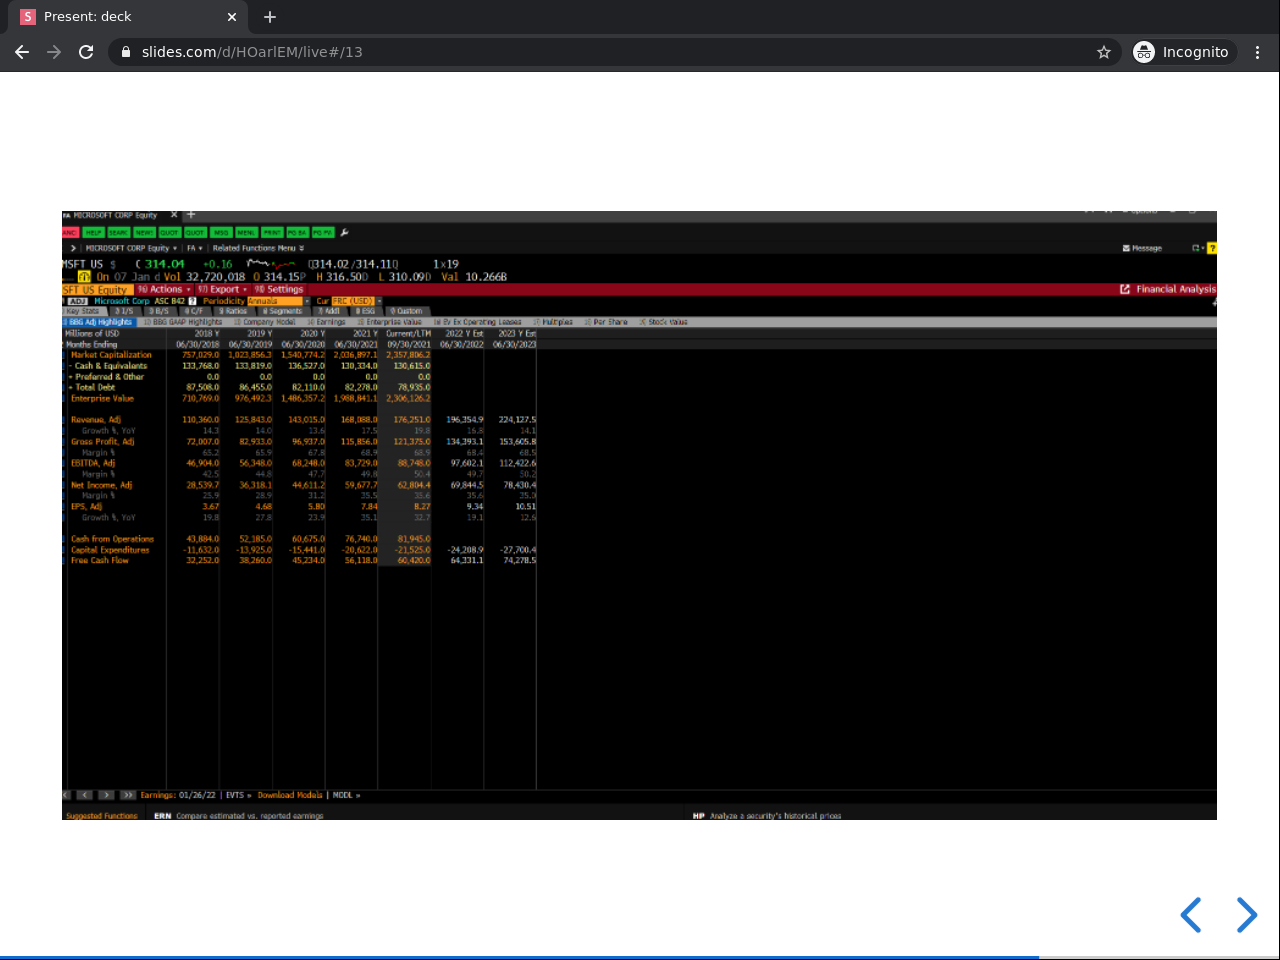Switch to the Ratios tab
1280x960 pixels.
(x=233, y=311)
